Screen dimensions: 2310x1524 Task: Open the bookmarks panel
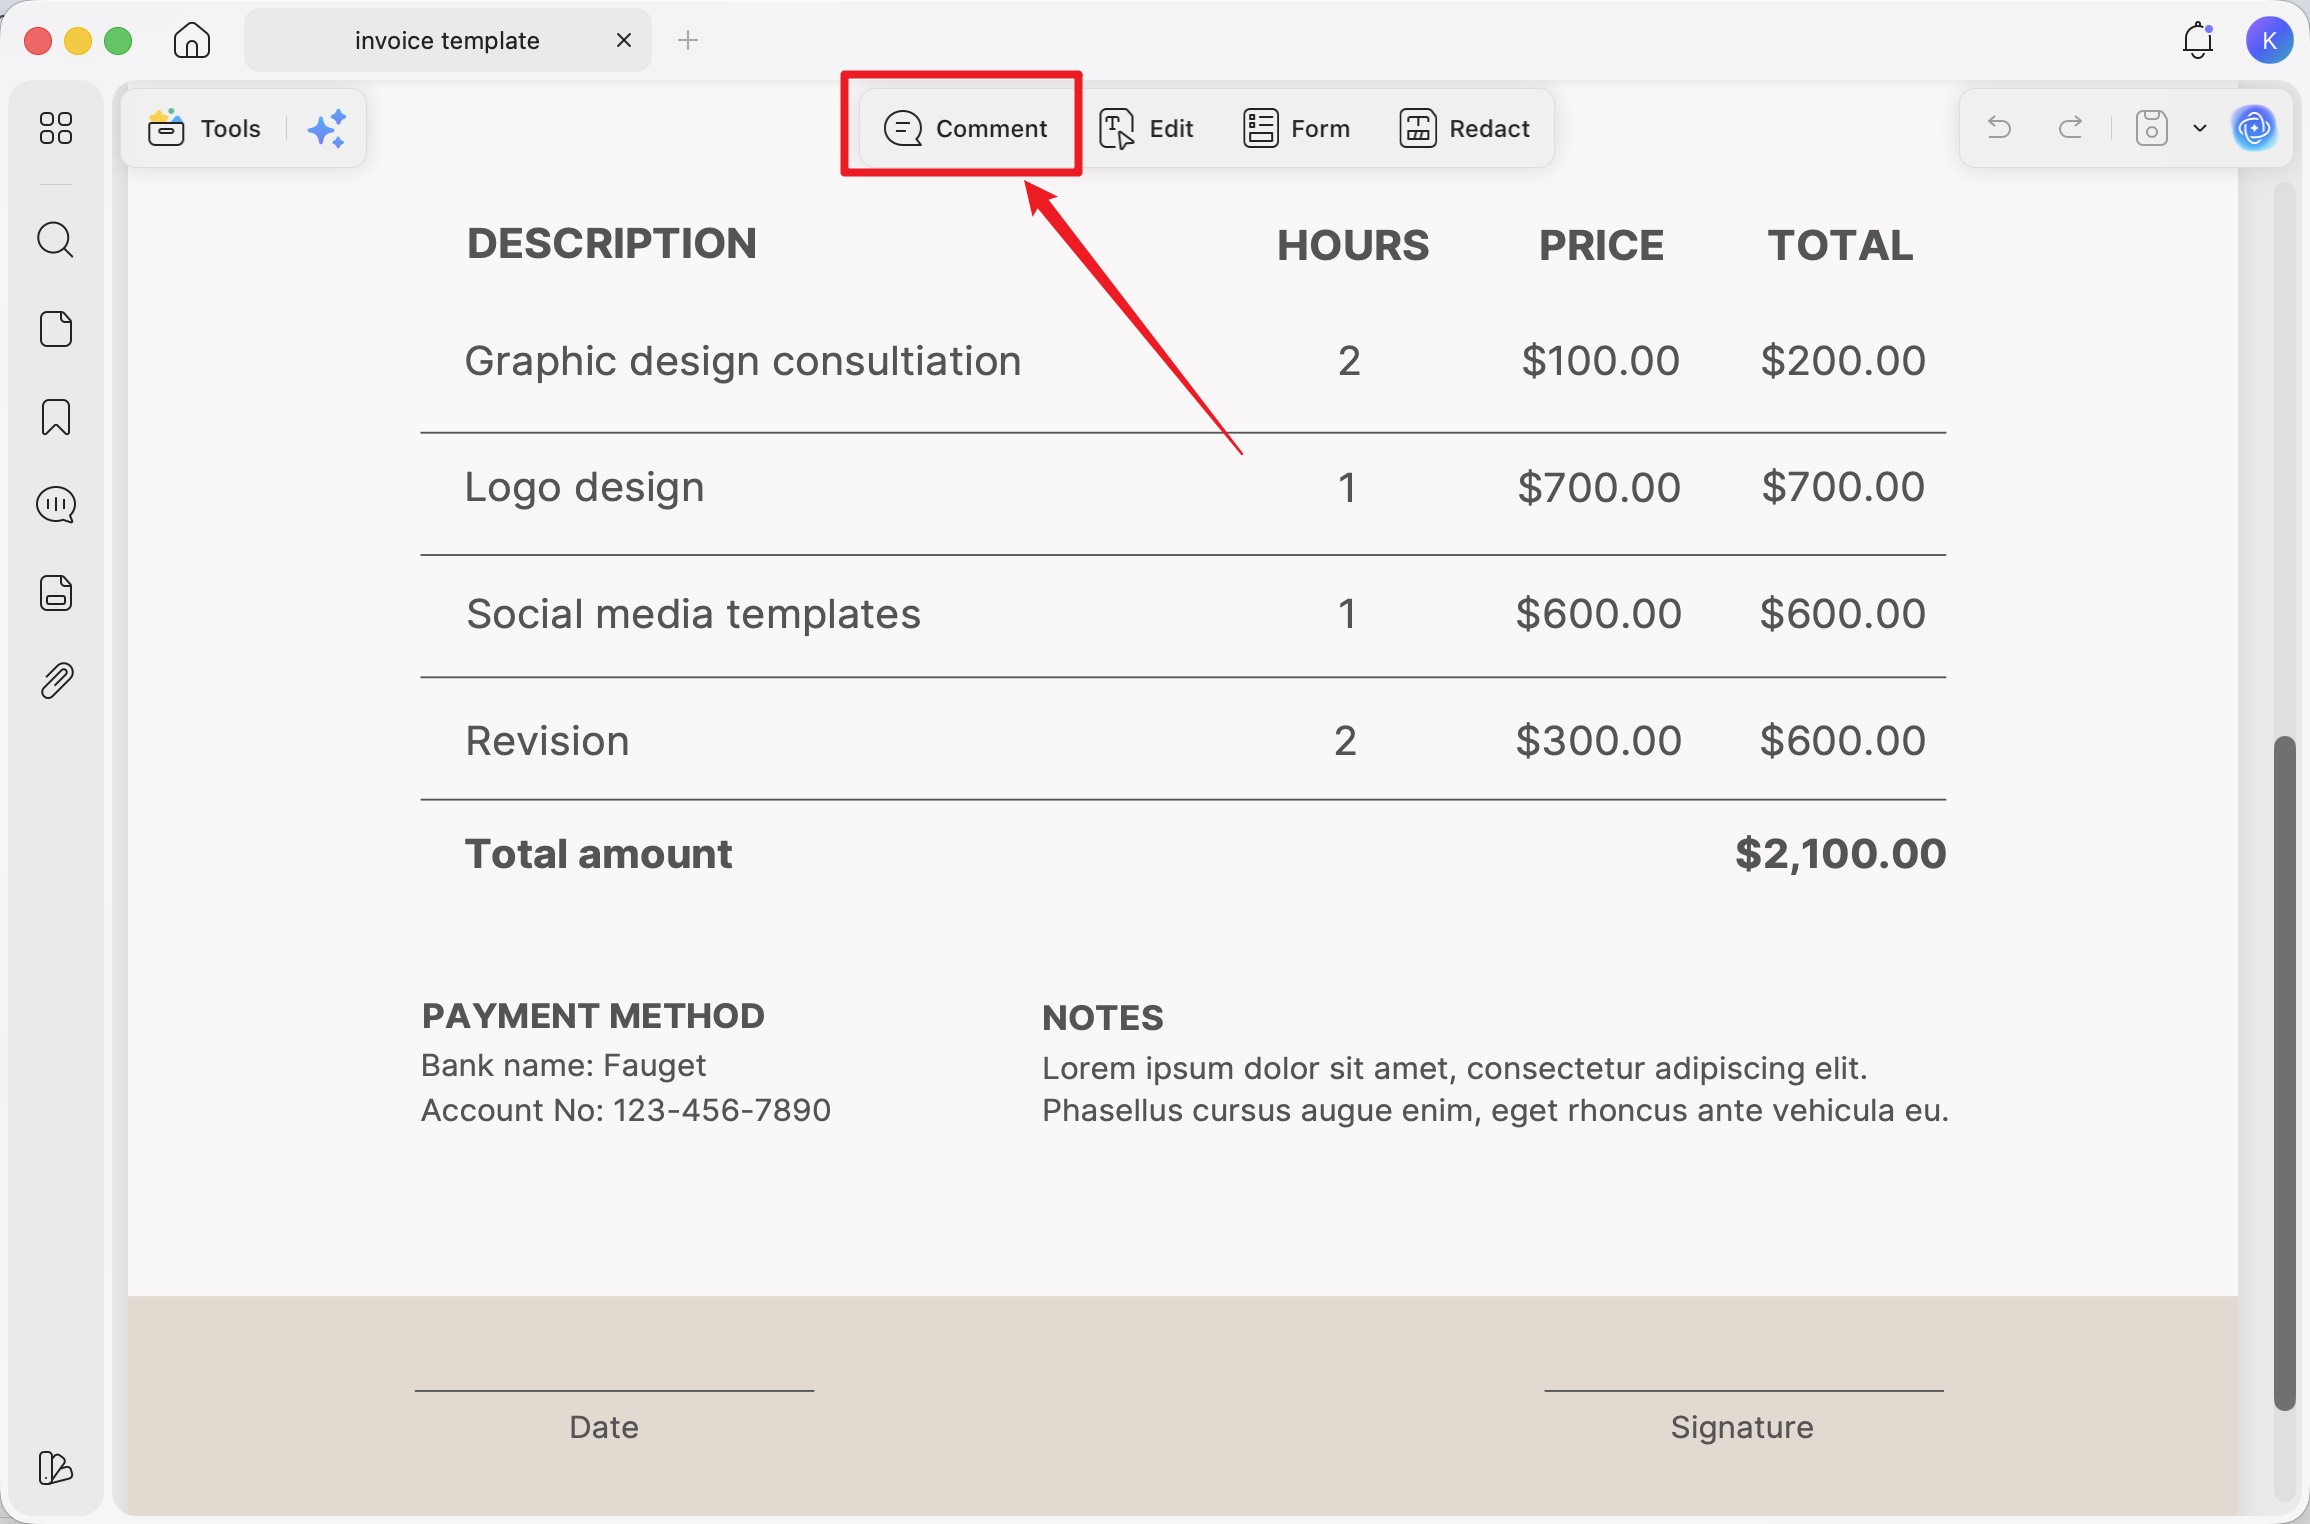pos(56,417)
